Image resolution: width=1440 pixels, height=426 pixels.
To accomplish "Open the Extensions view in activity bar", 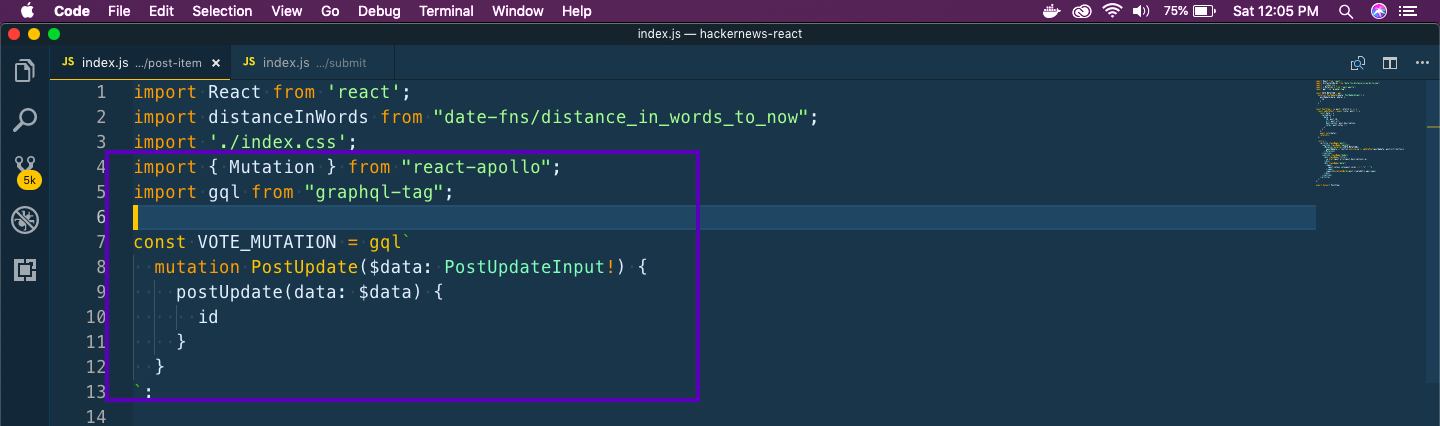I will tap(24, 270).
